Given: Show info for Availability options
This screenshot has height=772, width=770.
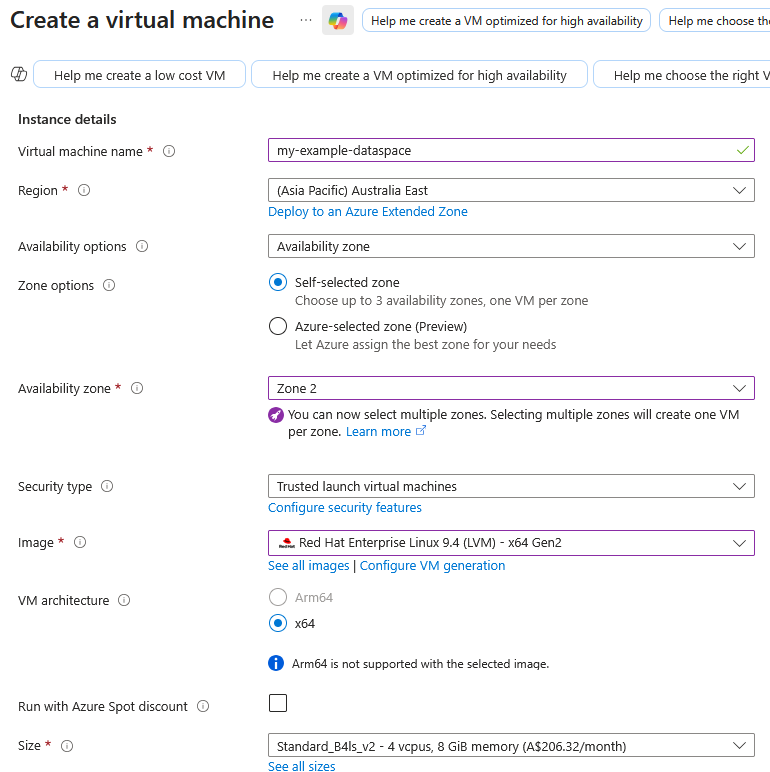Looking at the screenshot, I should click(x=142, y=246).
